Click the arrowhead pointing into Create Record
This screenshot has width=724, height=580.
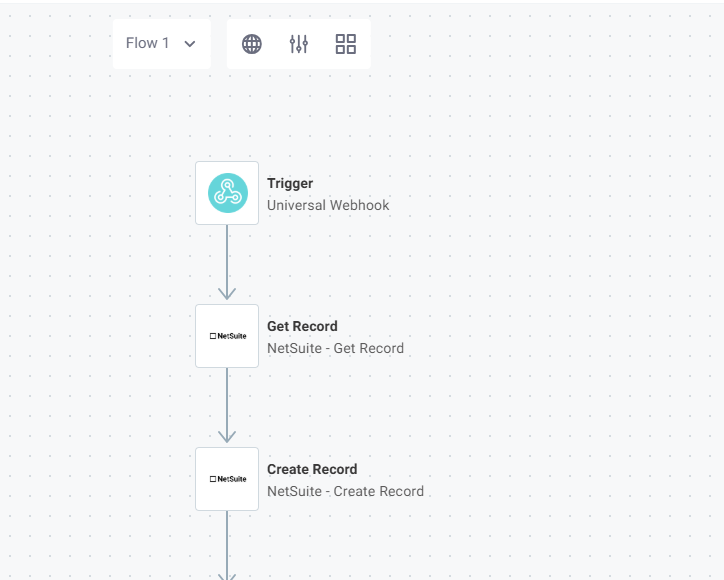227,436
